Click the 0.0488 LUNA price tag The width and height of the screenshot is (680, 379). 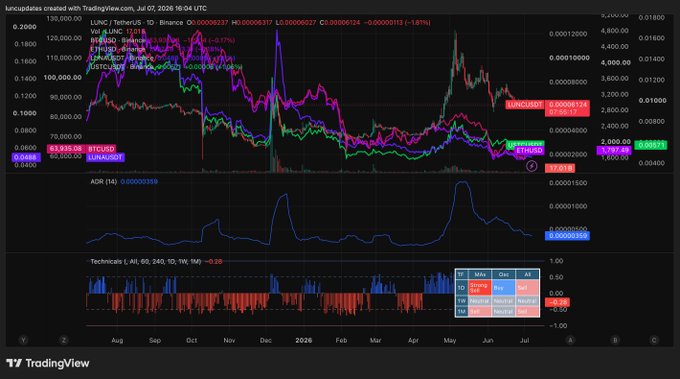(x=26, y=157)
